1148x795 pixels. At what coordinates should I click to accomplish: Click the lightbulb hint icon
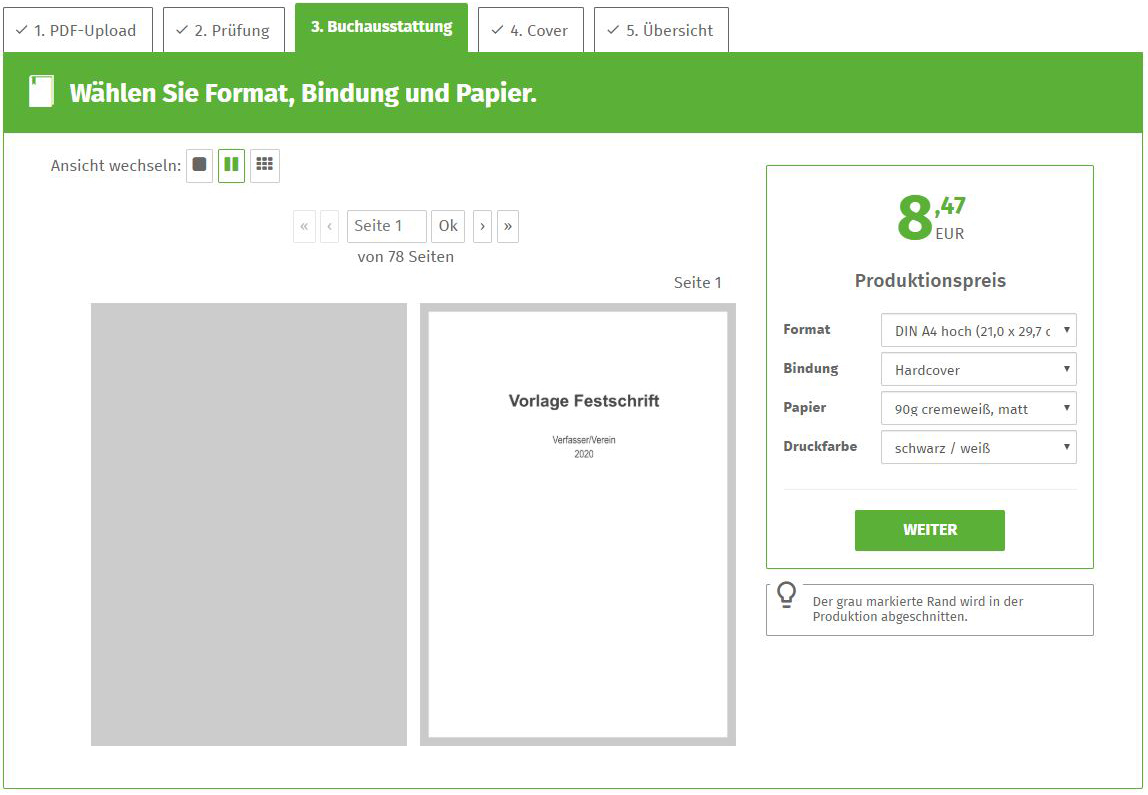coord(787,595)
